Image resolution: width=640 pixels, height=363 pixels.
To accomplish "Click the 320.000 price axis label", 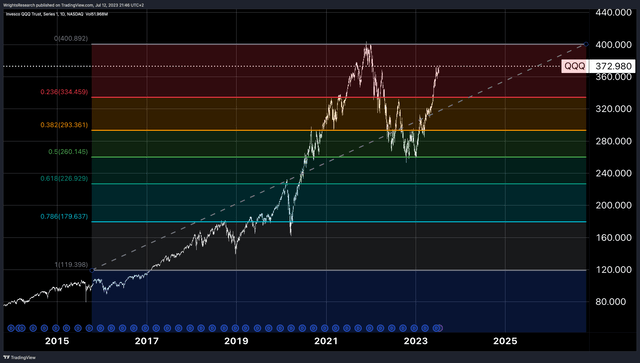I will pyautogui.click(x=613, y=109).
